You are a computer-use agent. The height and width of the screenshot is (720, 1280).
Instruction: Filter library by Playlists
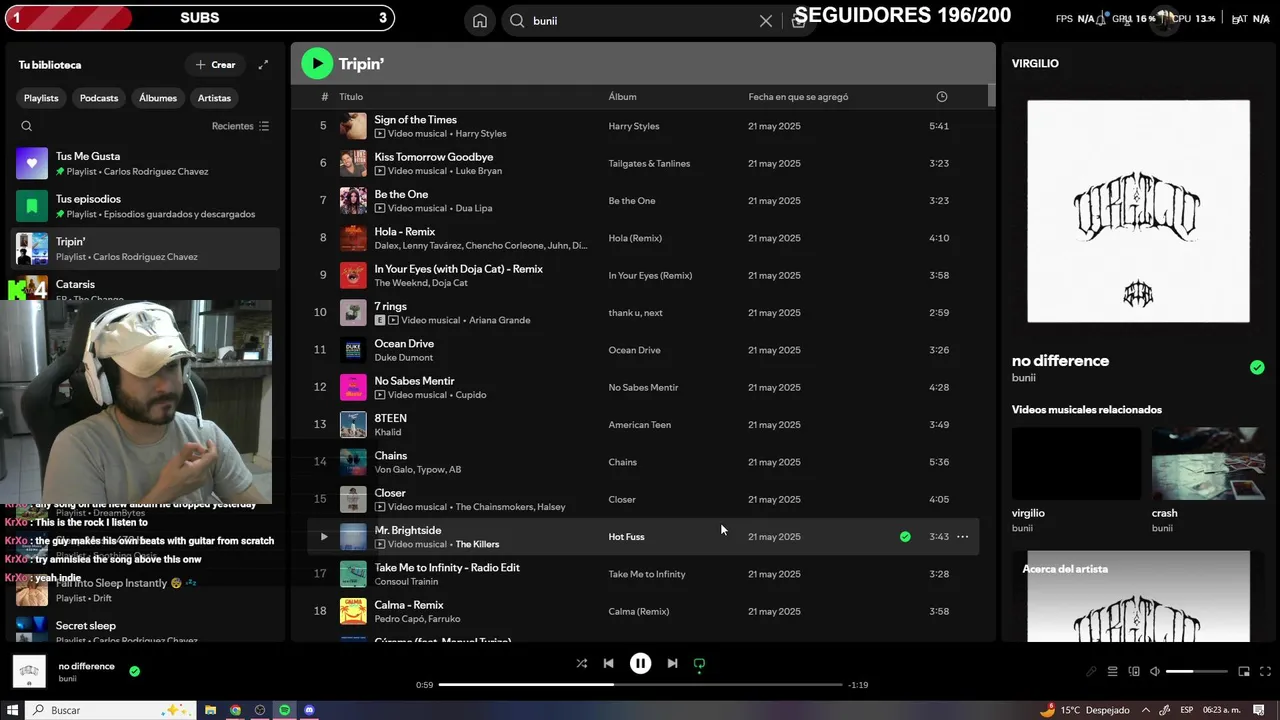pos(41,98)
